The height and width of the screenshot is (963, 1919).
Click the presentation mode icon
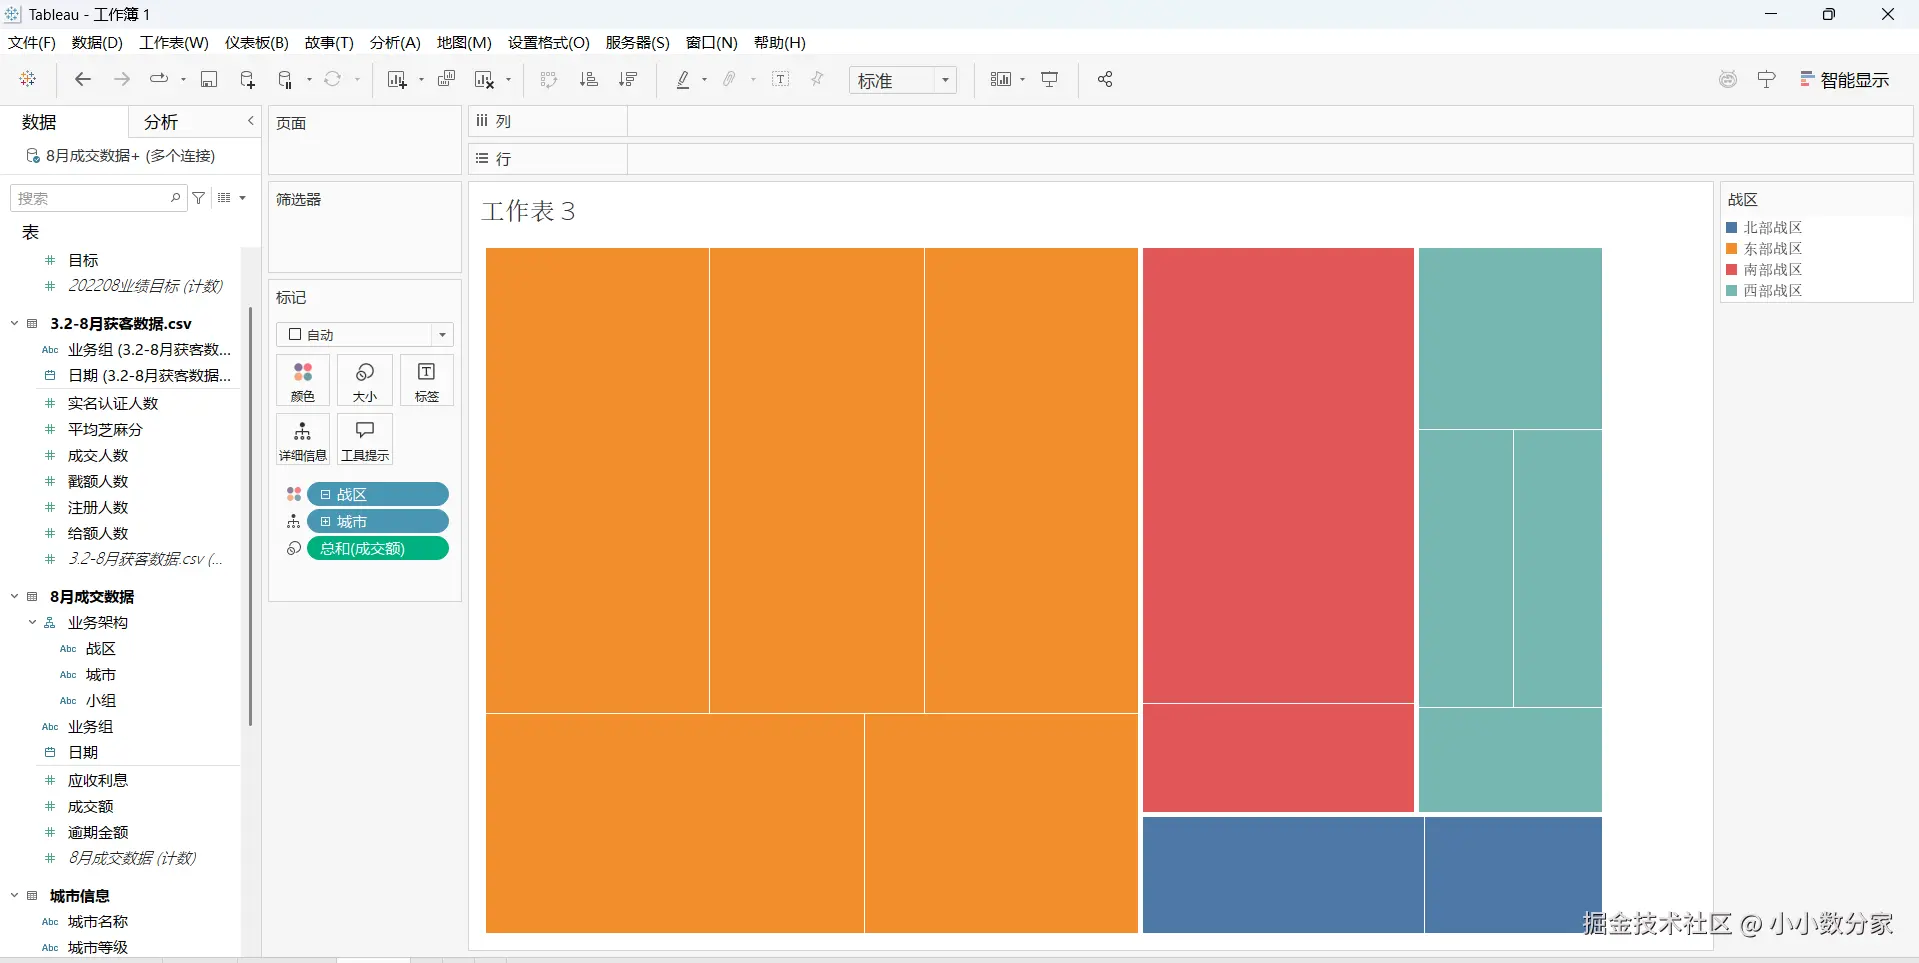click(1050, 79)
